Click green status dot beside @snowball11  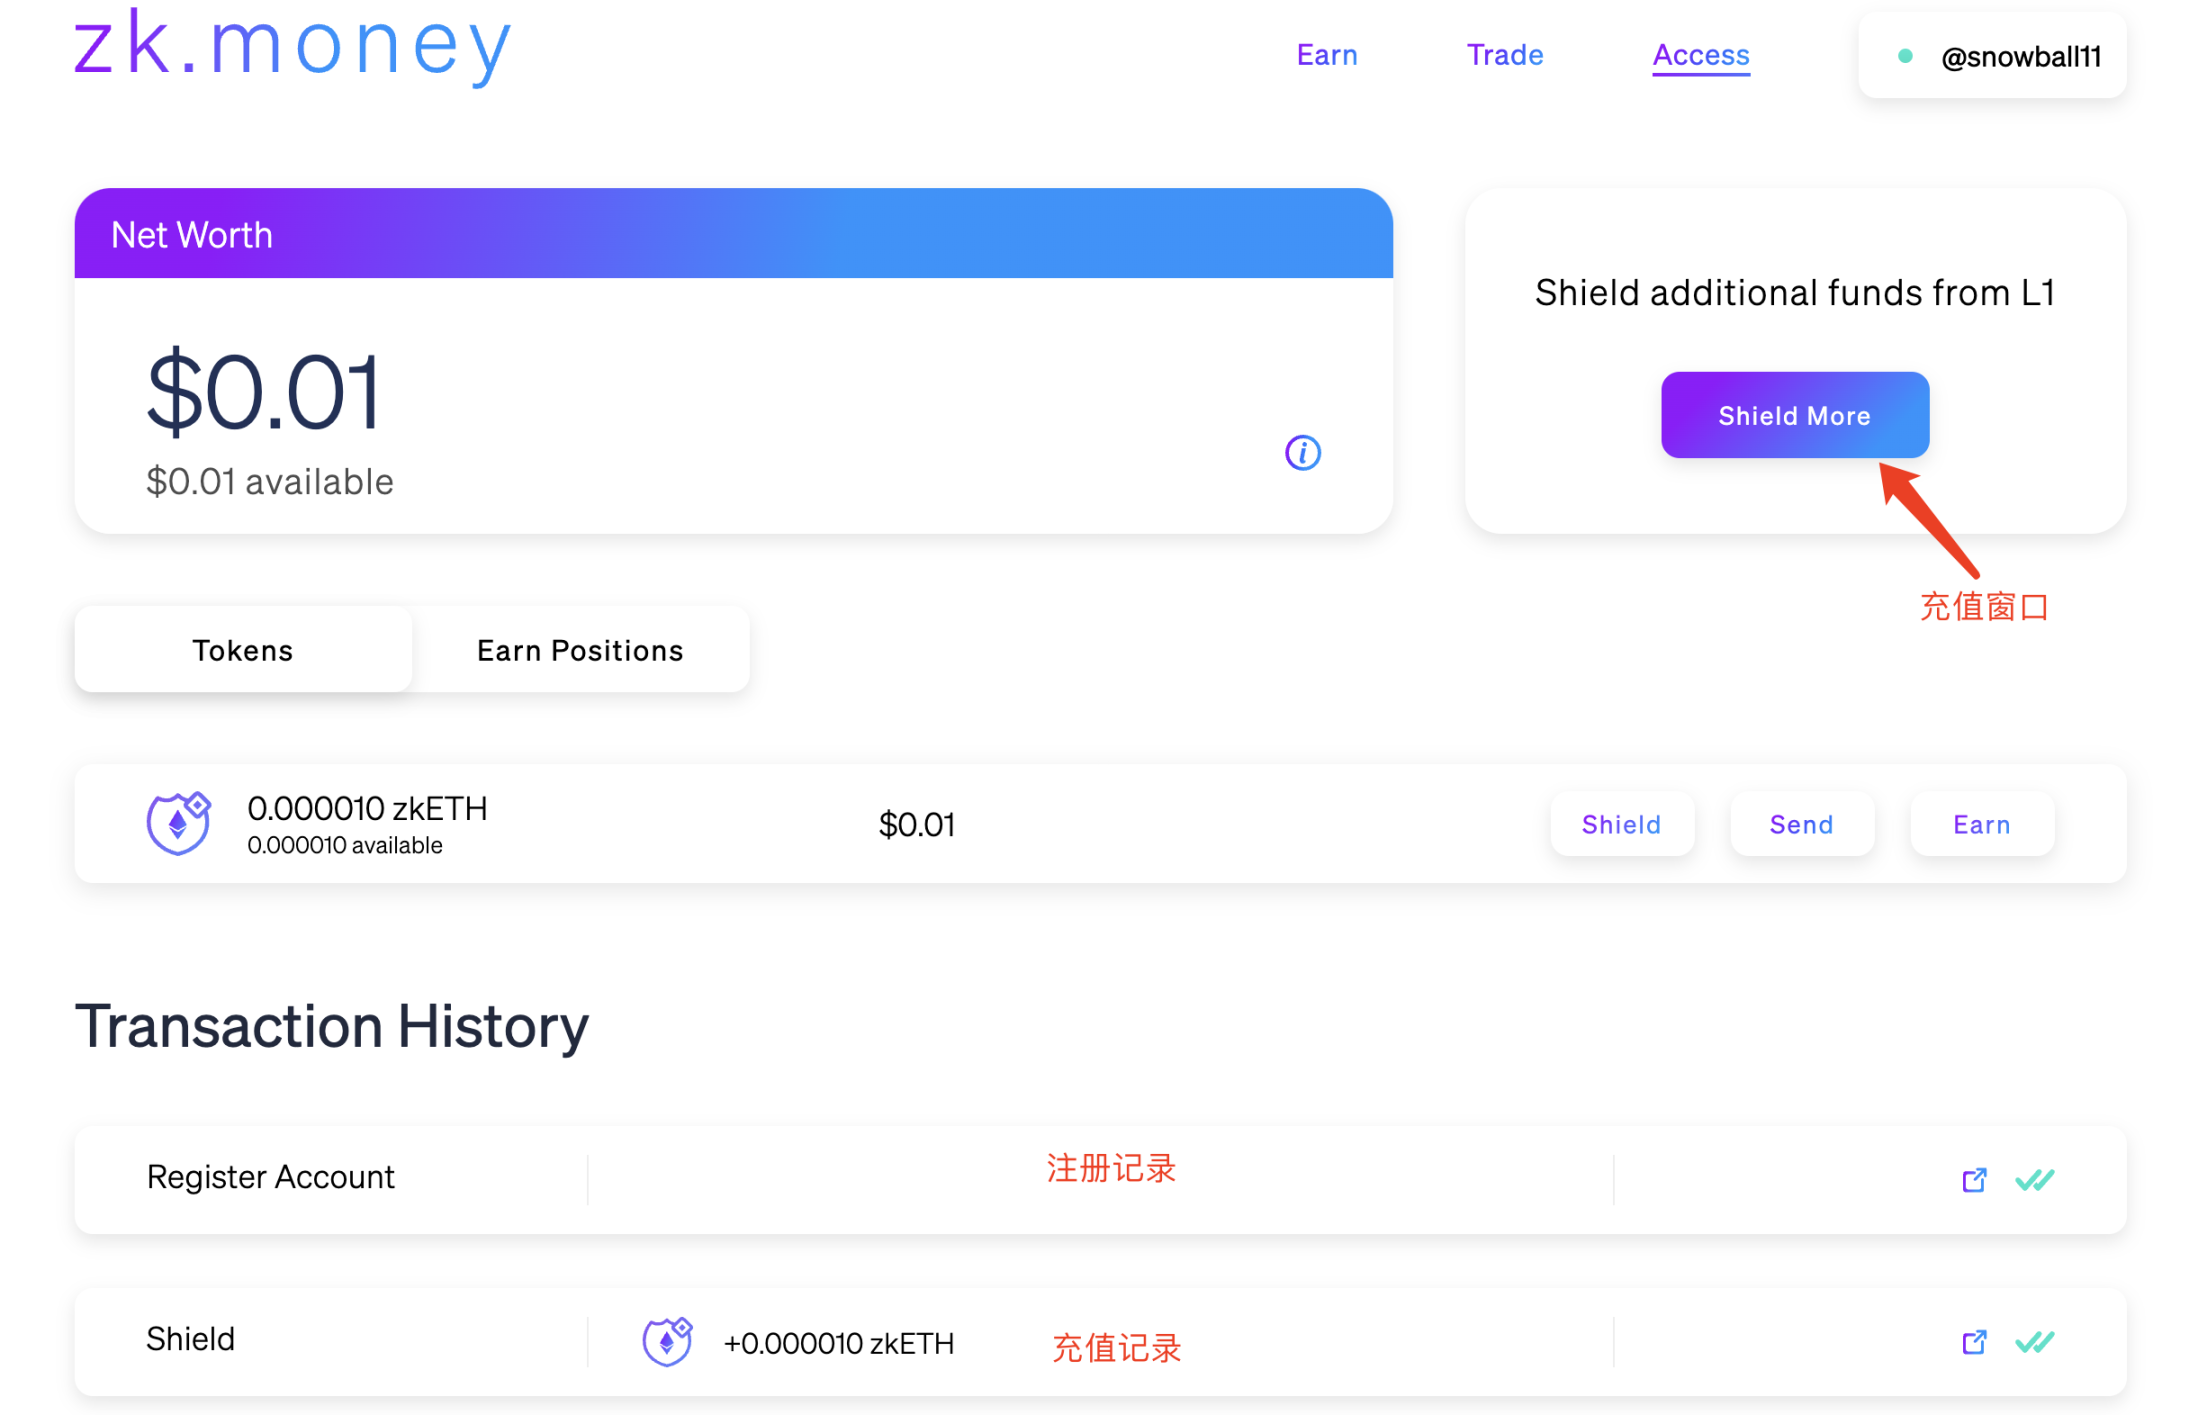coord(1905,56)
